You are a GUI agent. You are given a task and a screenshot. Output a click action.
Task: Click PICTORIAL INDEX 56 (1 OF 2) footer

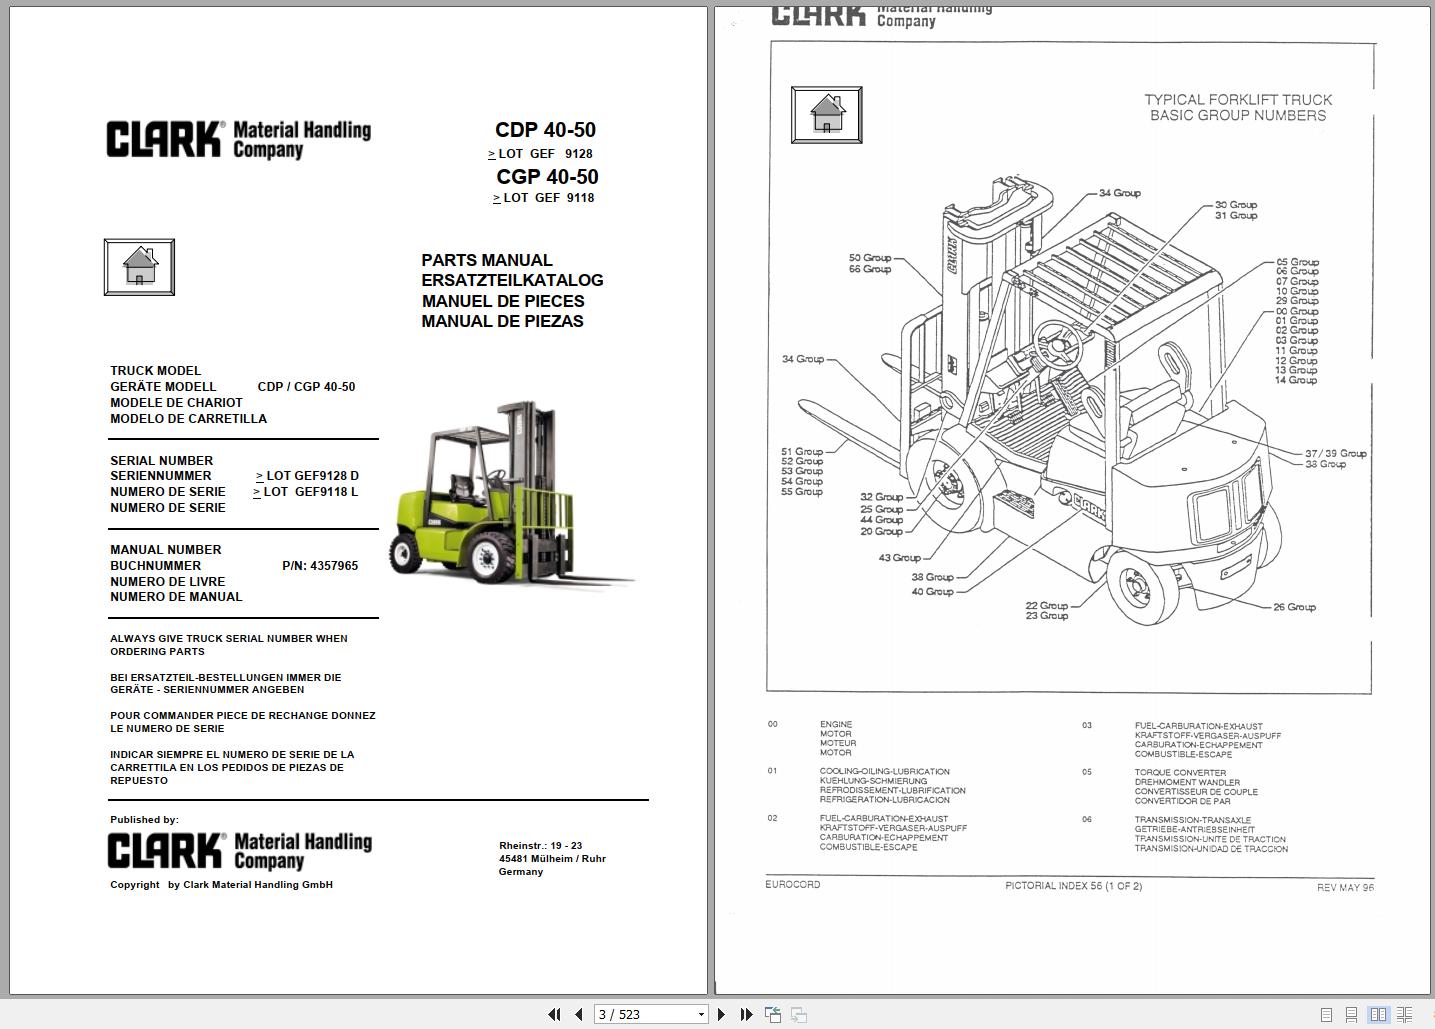[1073, 886]
